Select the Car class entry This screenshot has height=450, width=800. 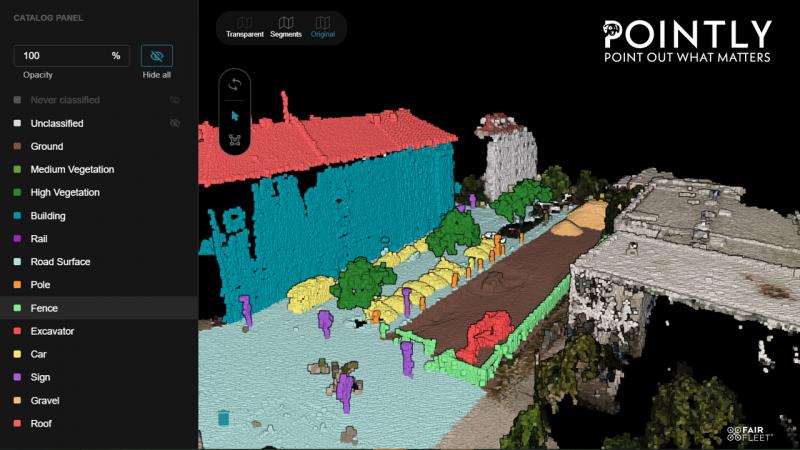coord(38,354)
